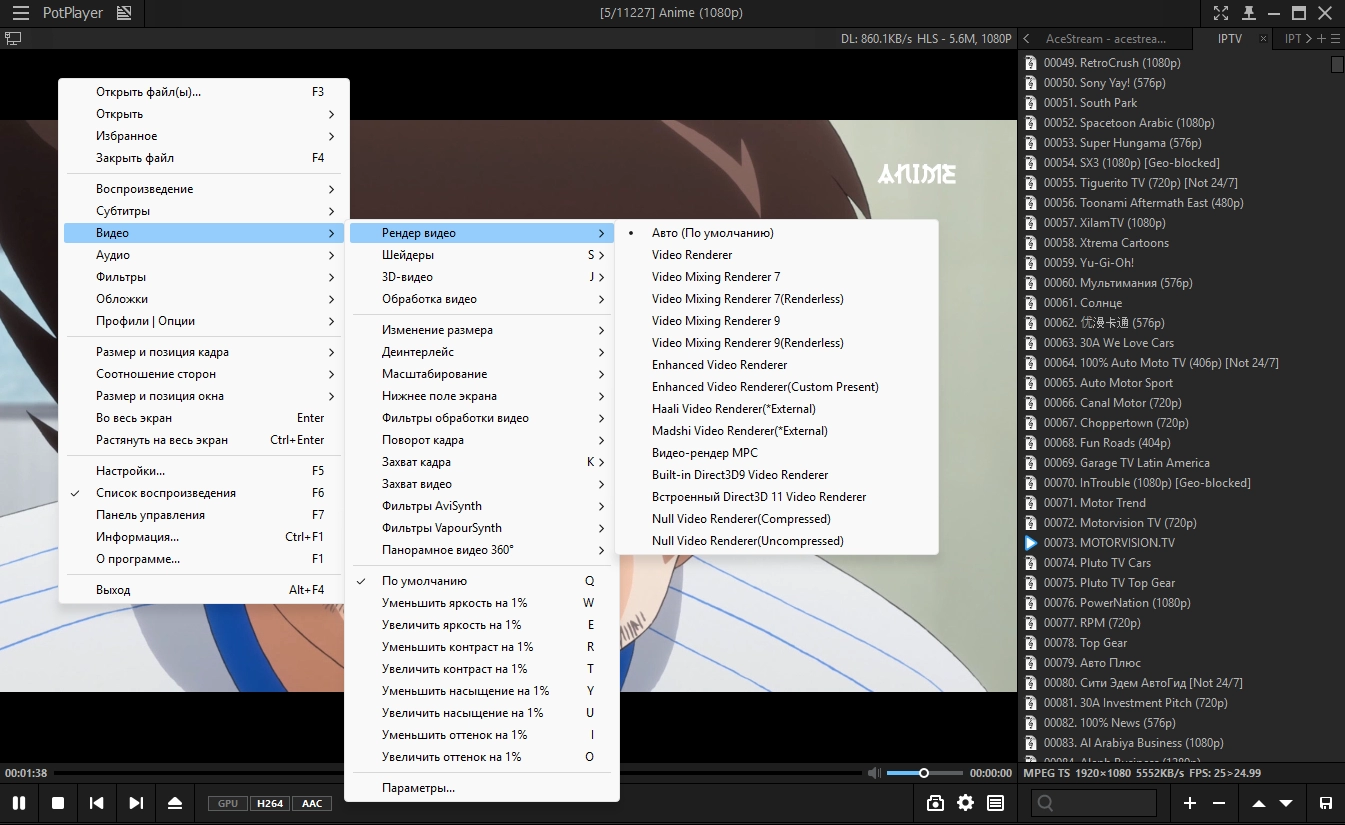The width and height of the screenshot is (1345, 825).
Task: Click the frame capture camera icon
Action: click(x=935, y=803)
